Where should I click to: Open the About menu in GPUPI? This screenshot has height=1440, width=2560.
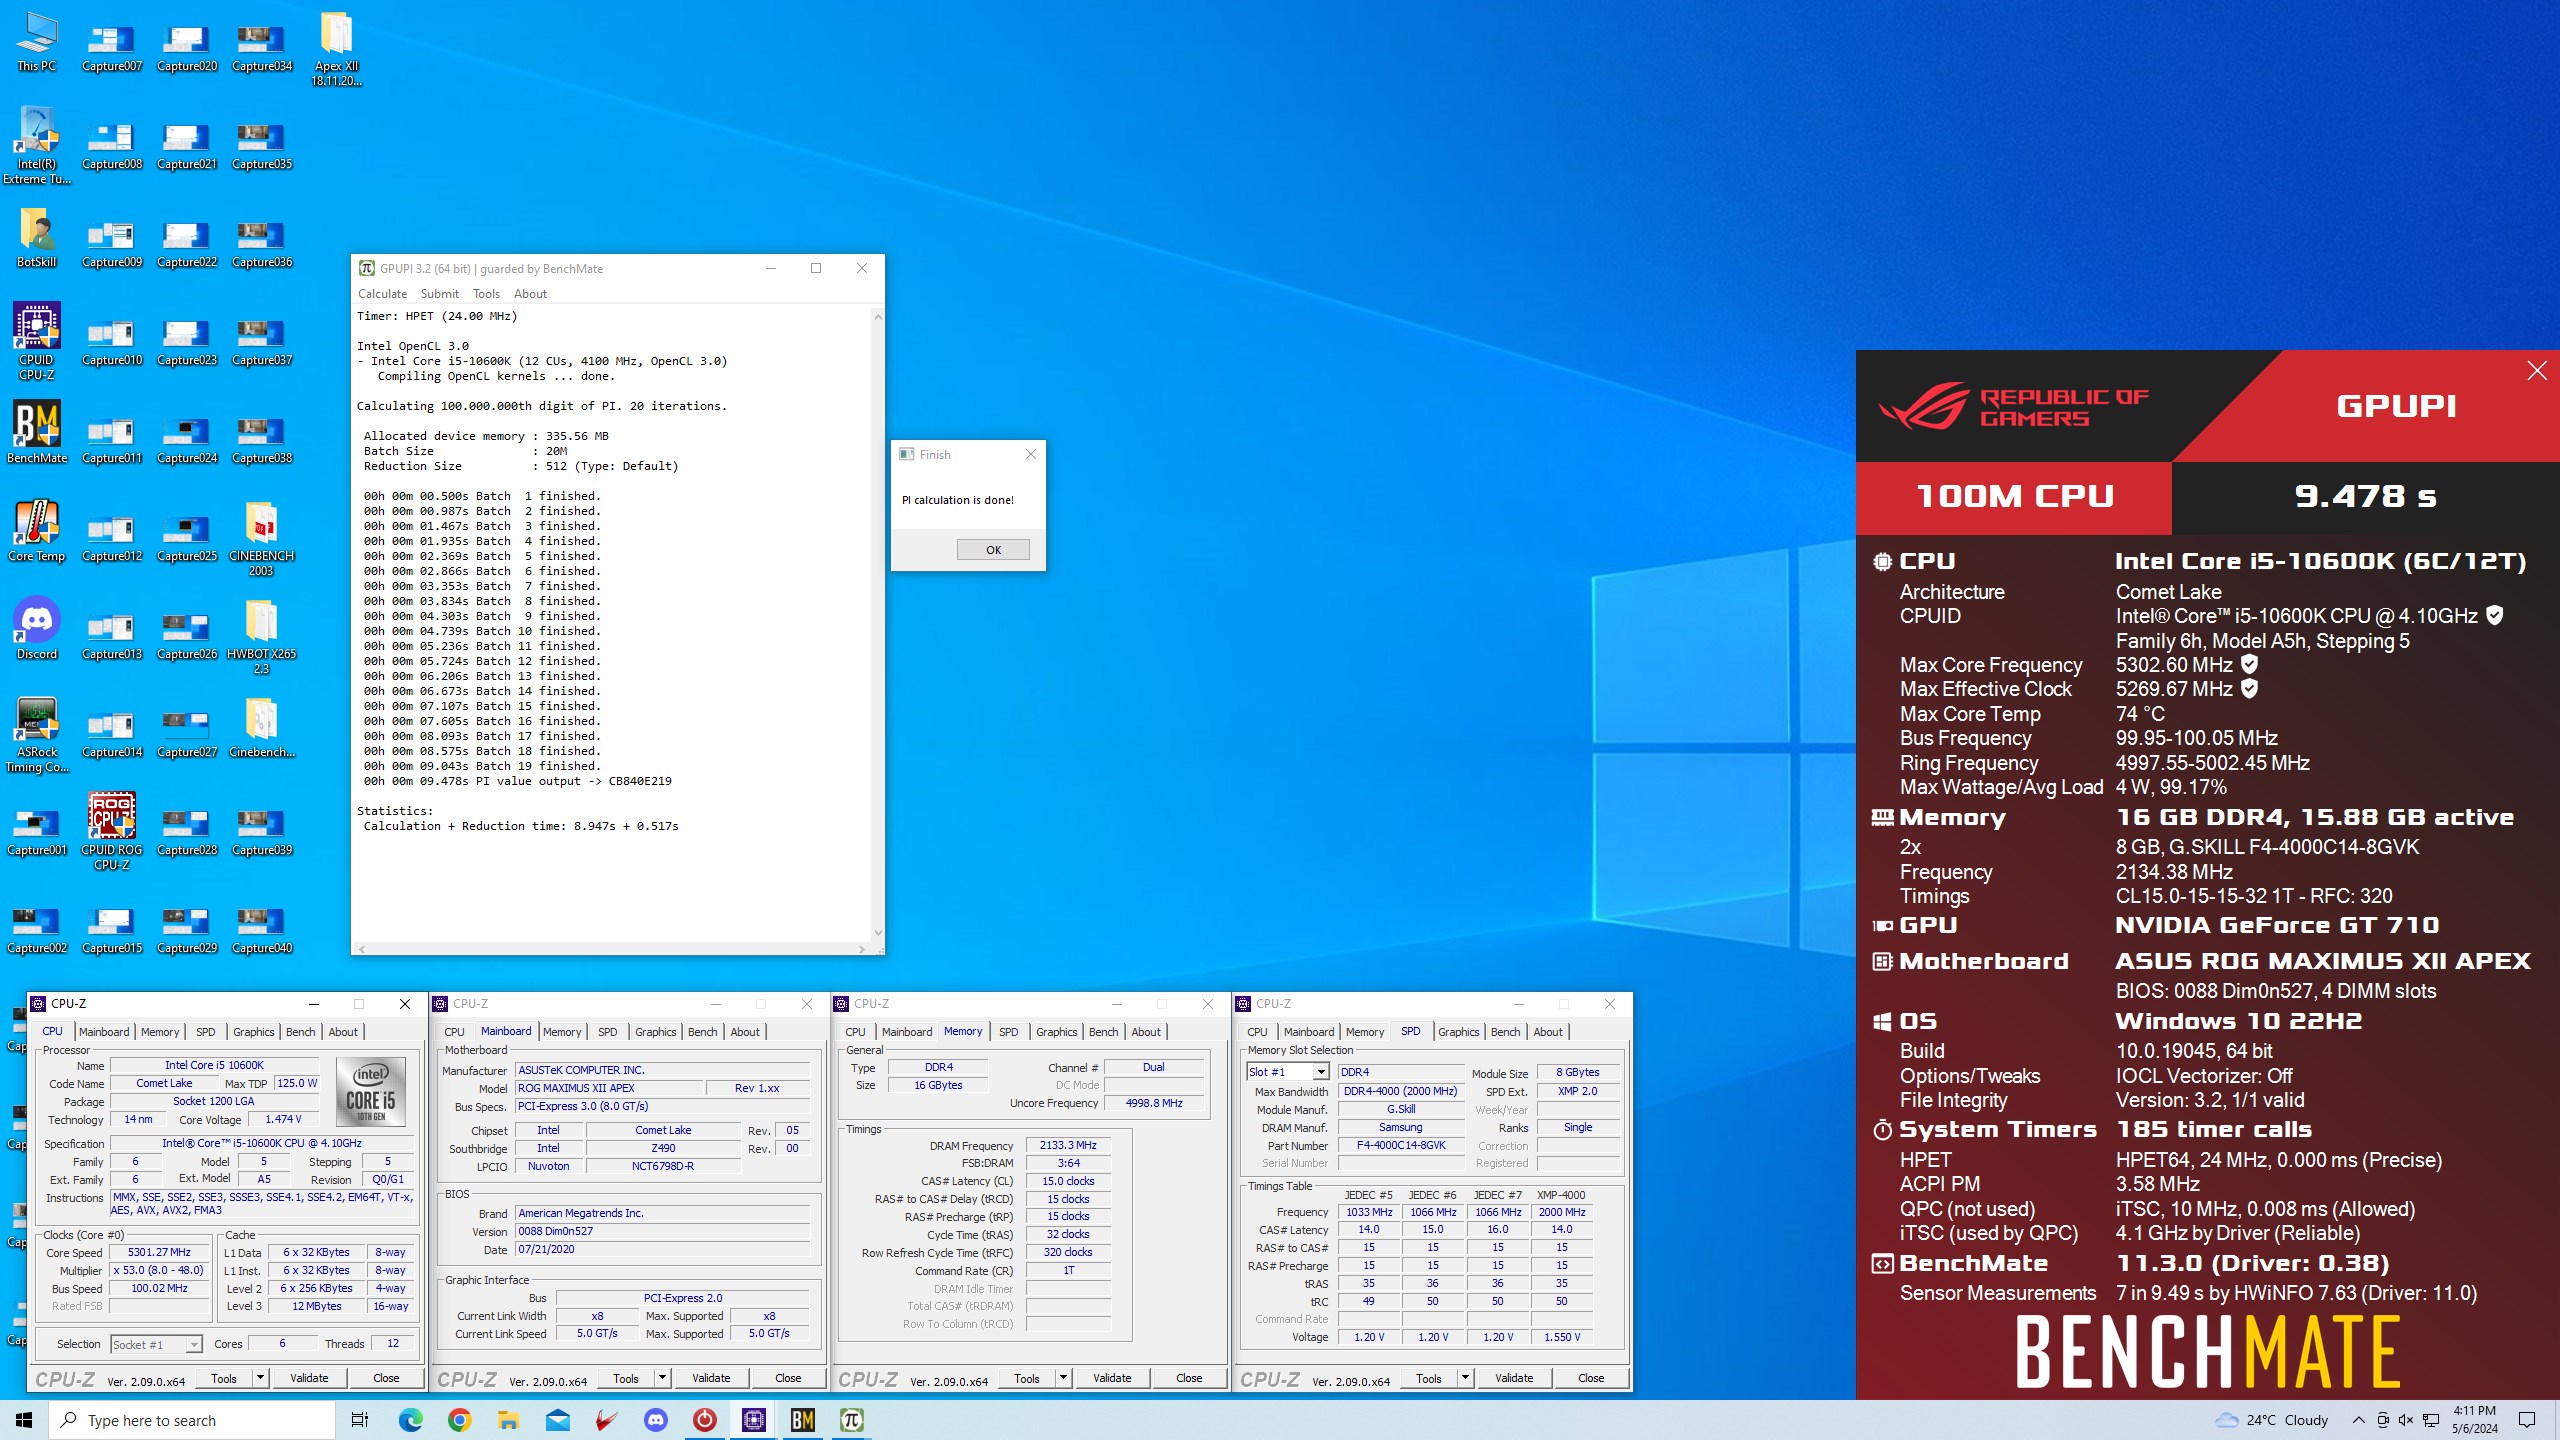click(x=531, y=294)
